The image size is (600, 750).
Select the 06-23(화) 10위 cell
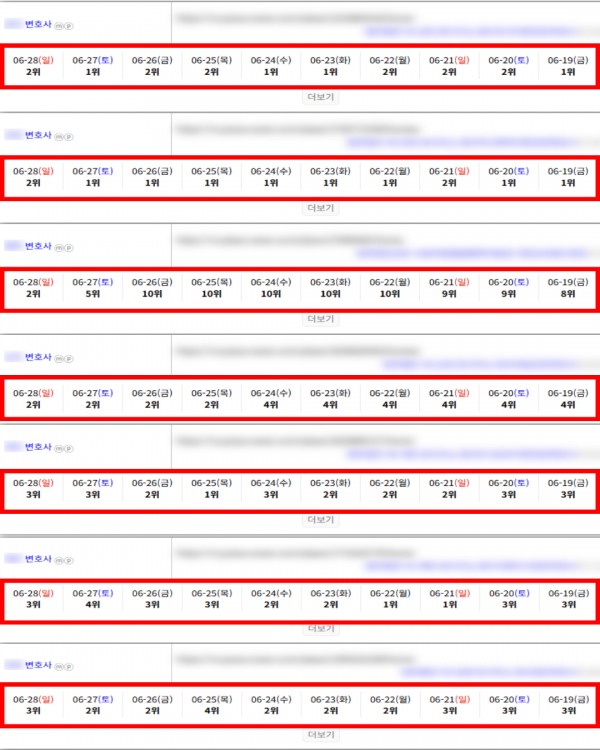[330, 288]
